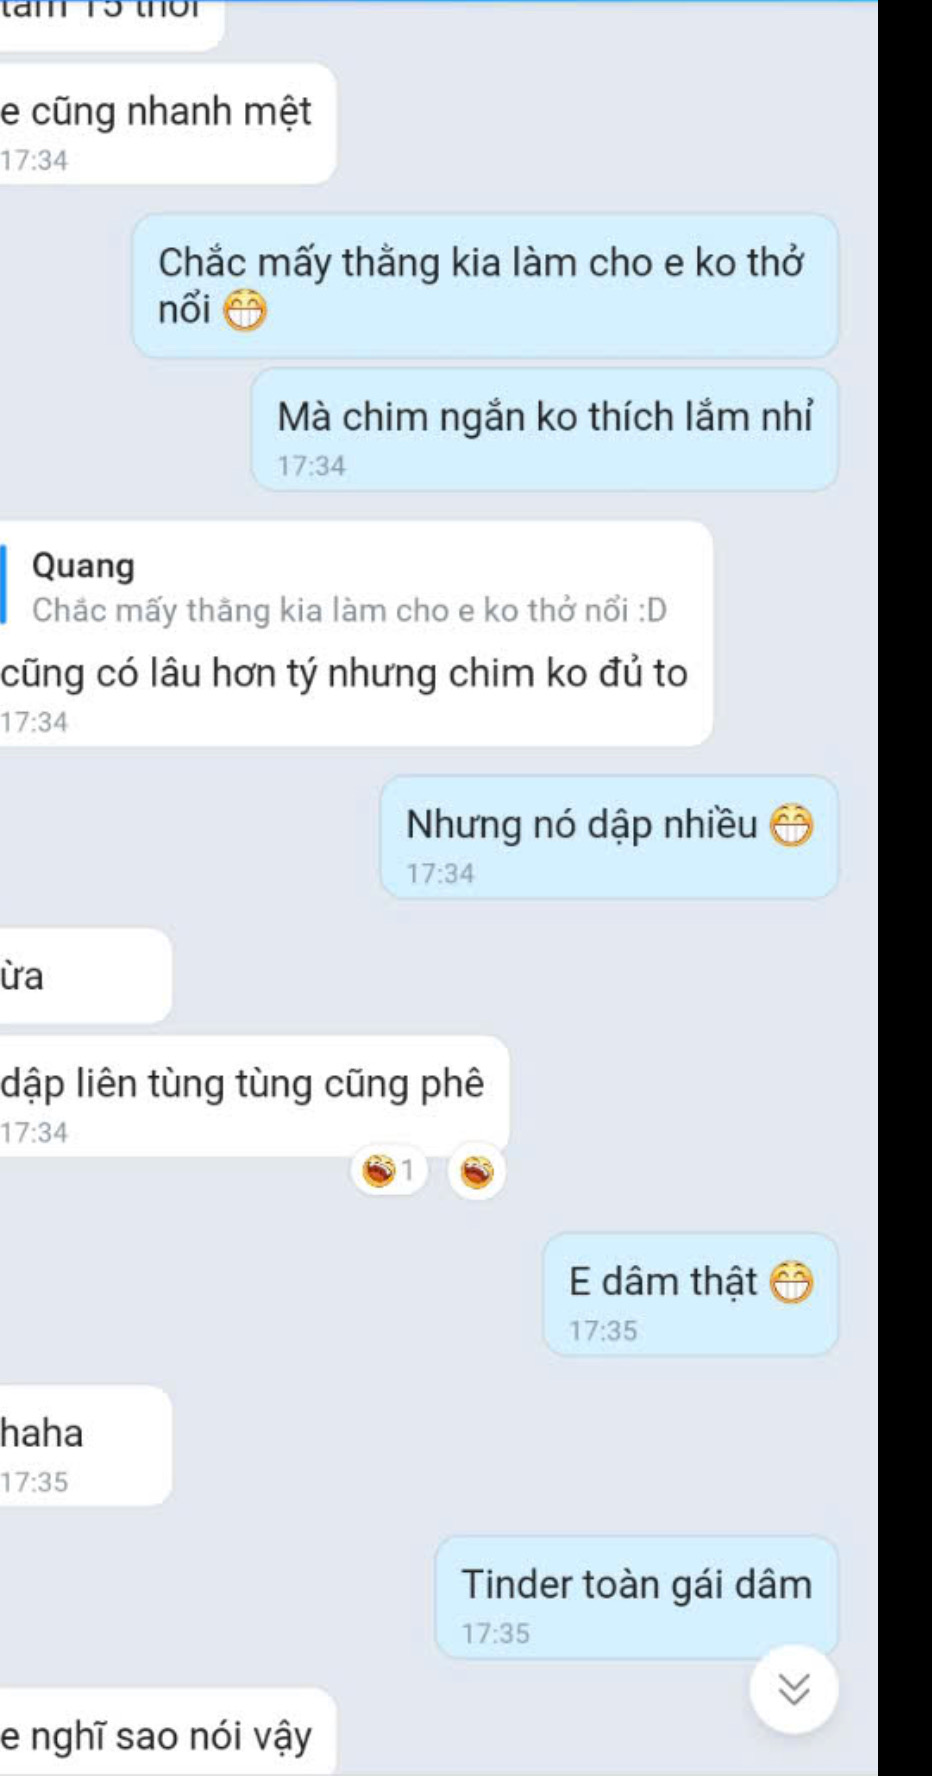This screenshot has height=1776, width=932.
Task: Select the 'Mà chim ngắn ko thích lắm nhỉ' message
Action: coord(544,430)
